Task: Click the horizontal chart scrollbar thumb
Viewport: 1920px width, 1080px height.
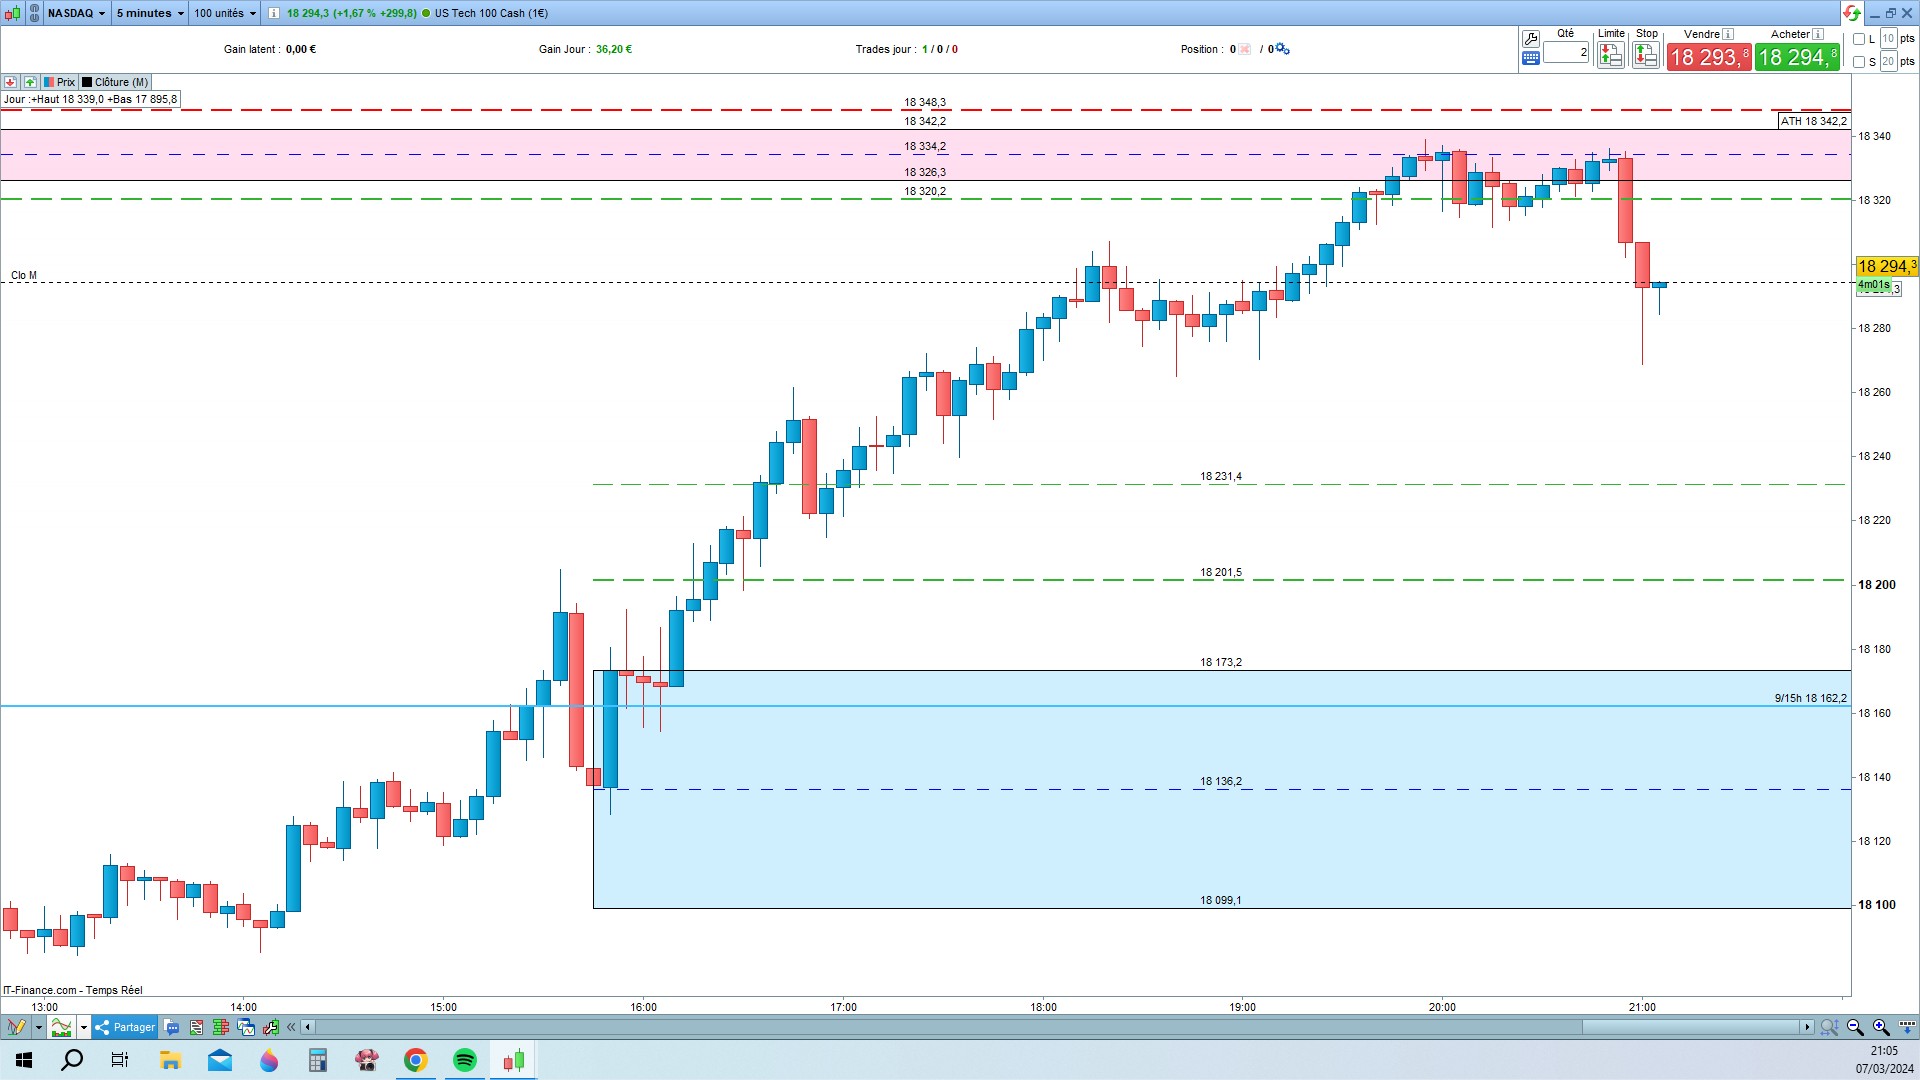Action: click(x=1690, y=1027)
